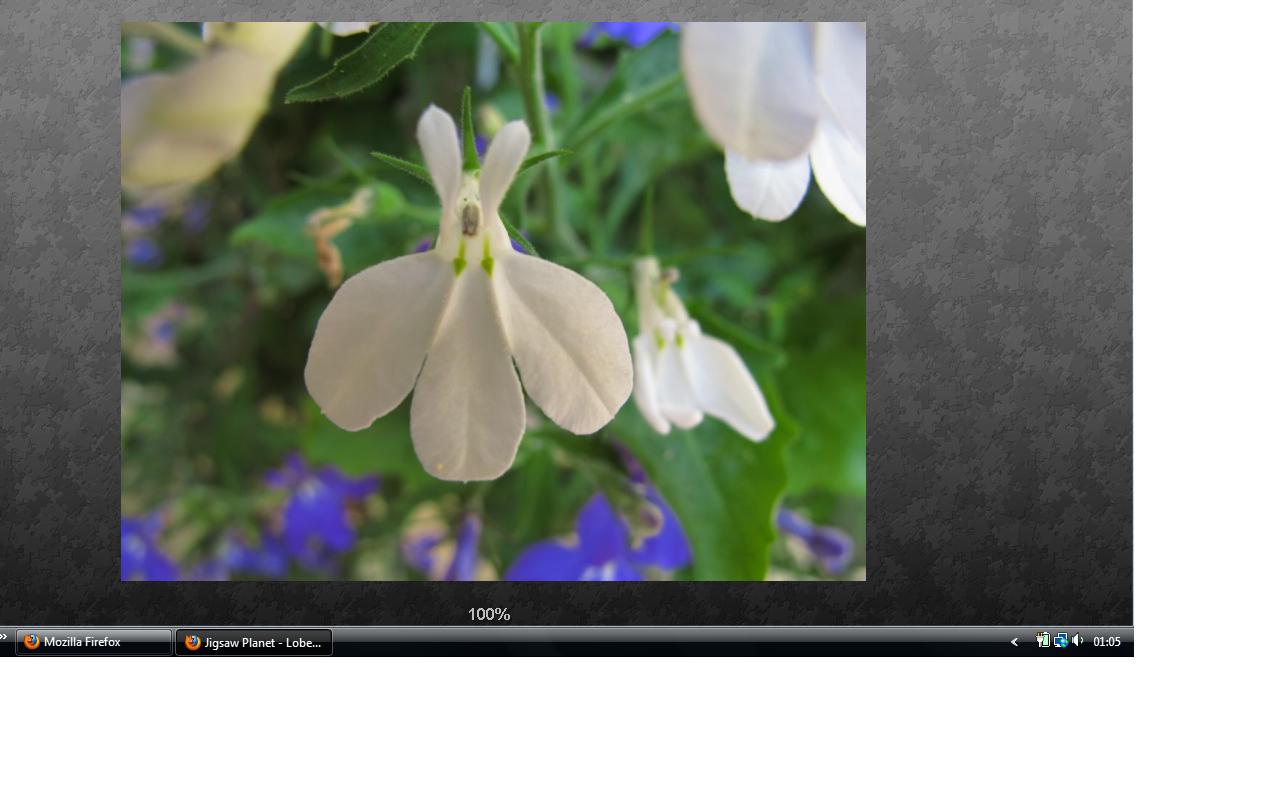Viewport: 1280px width, 800px height.
Task: Click the volume speaker icon
Action: tap(1078, 641)
